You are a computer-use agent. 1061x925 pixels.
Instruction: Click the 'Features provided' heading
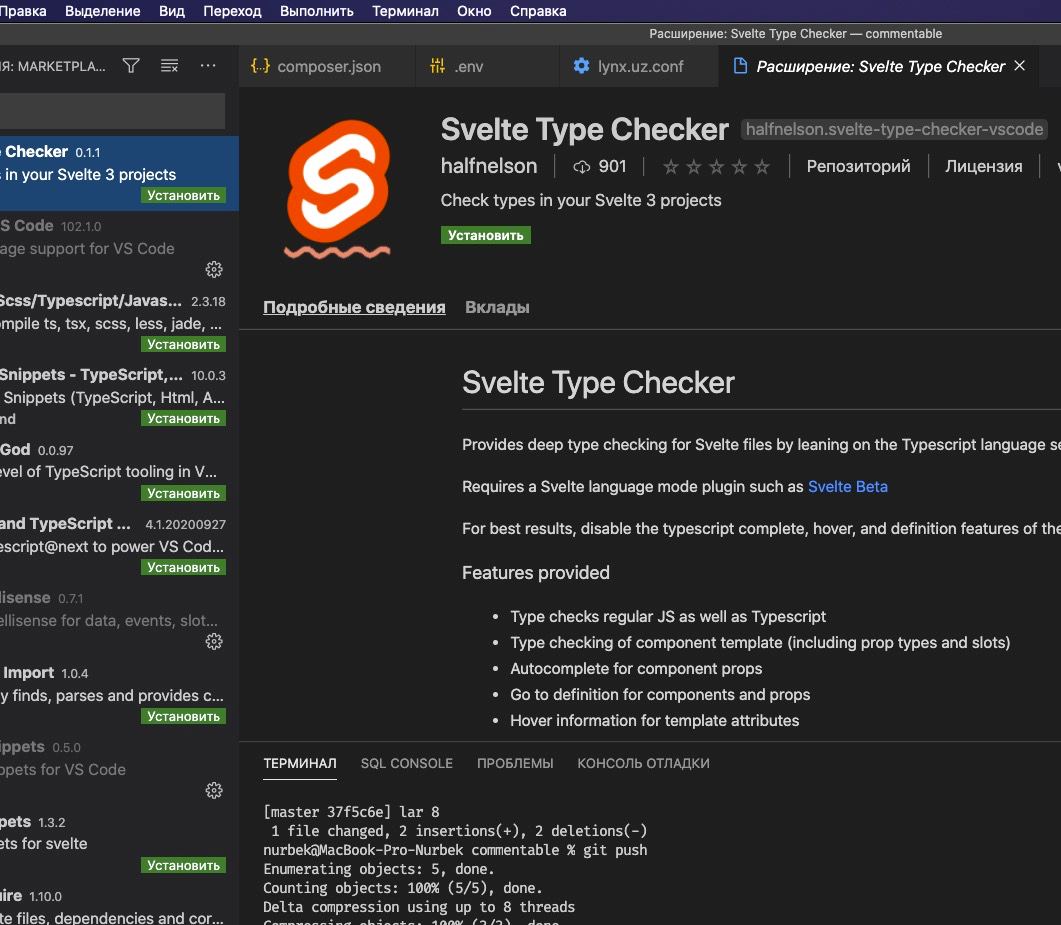[x=536, y=573]
